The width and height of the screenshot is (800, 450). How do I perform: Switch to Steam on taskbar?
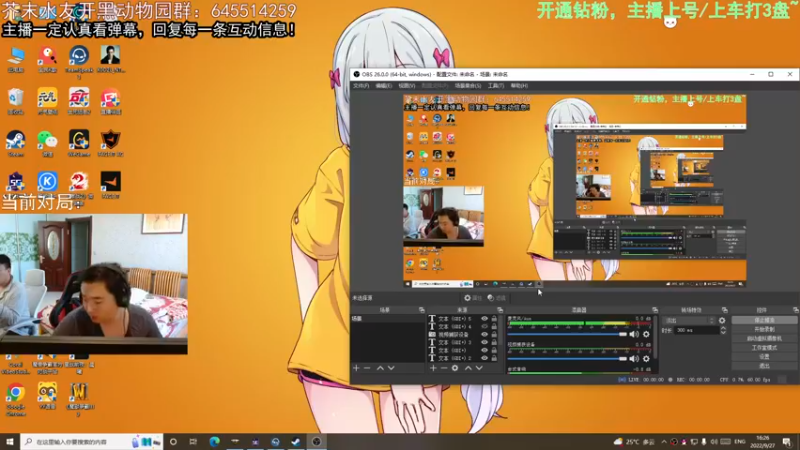pos(296,441)
